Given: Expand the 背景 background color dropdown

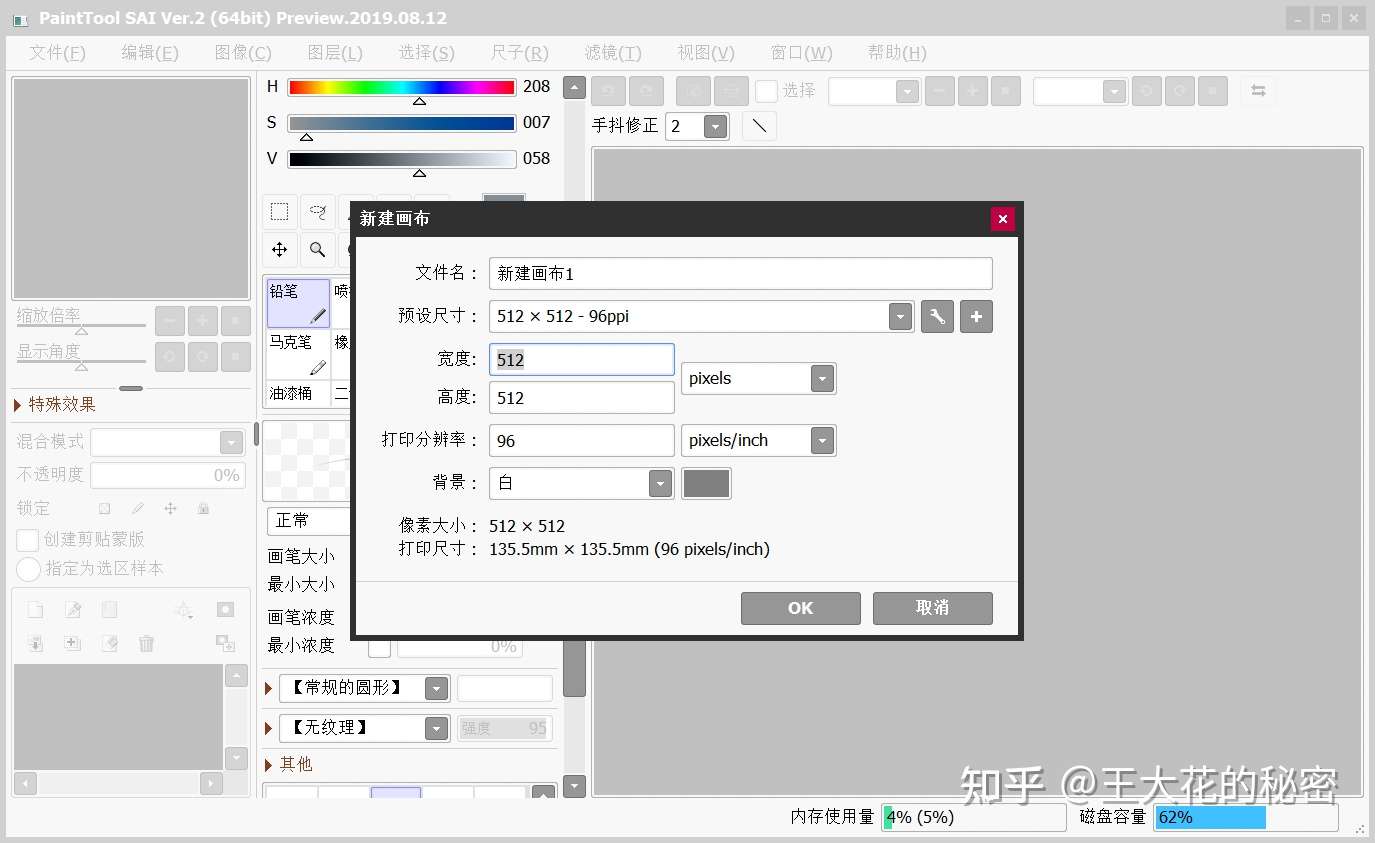Looking at the screenshot, I should pyautogui.click(x=660, y=483).
